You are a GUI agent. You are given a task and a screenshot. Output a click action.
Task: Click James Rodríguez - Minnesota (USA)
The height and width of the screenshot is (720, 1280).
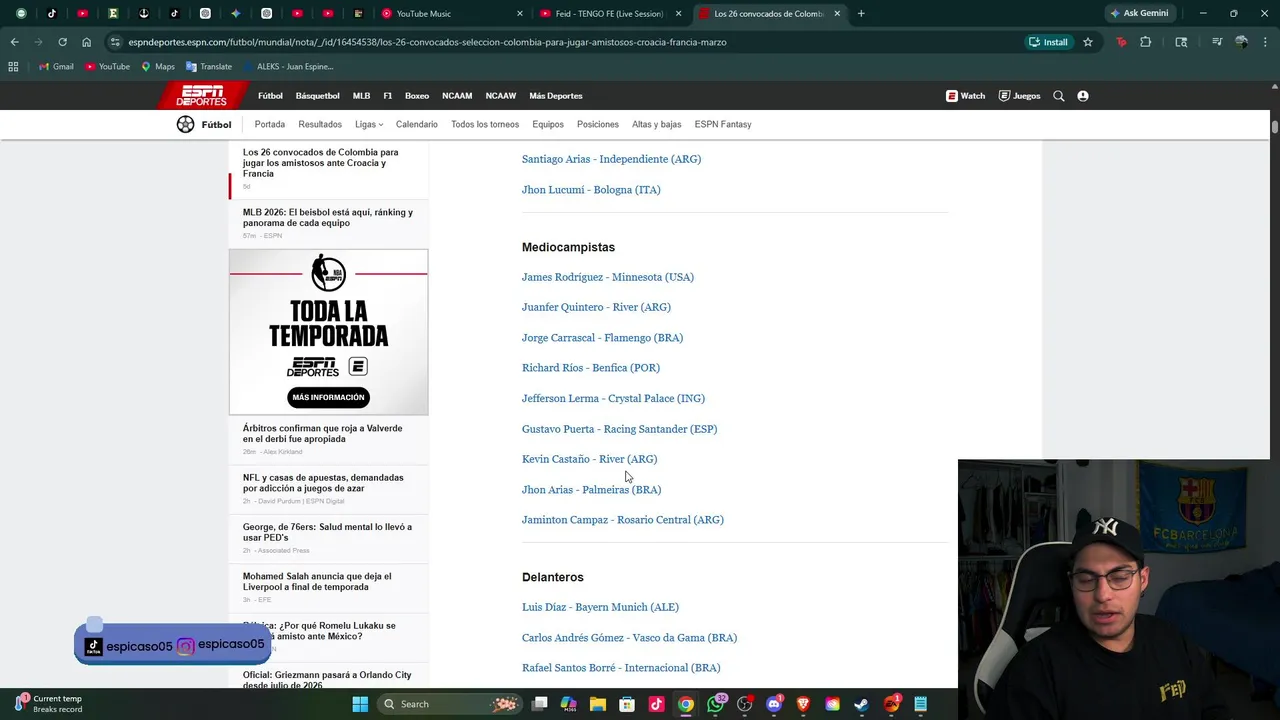click(608, 277)
